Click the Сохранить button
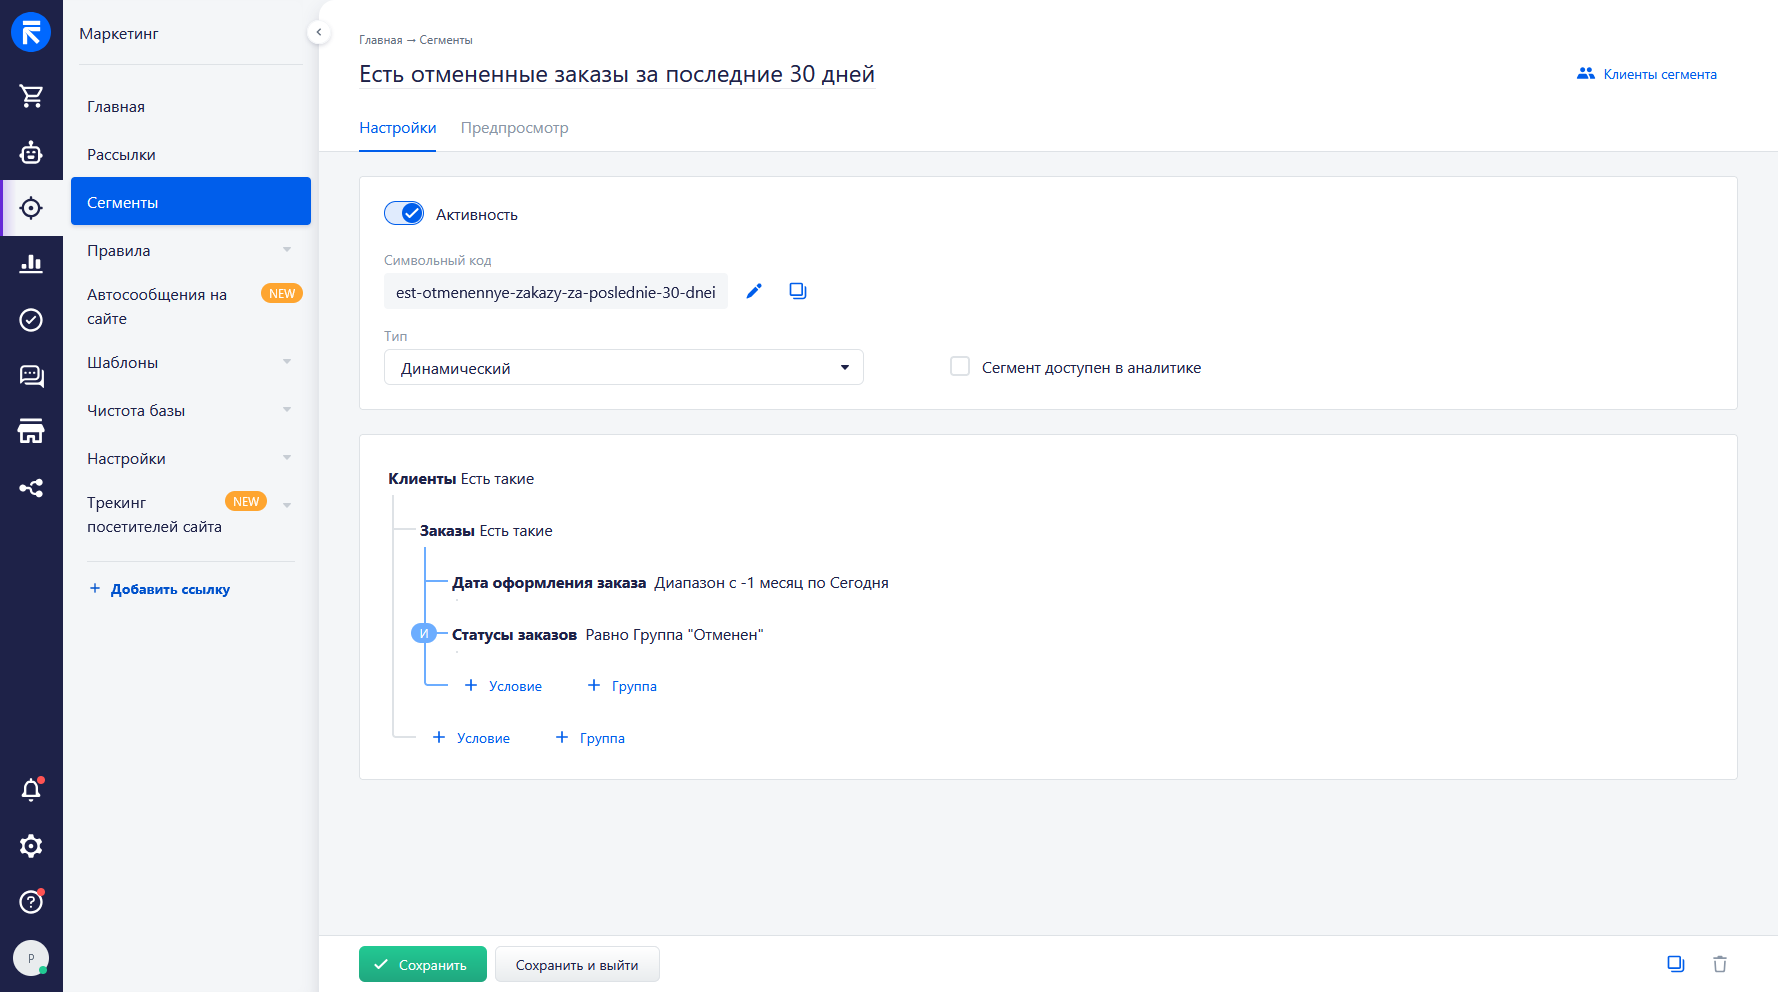The width and height of the screenshot is (1778, 992). (423, 964)
